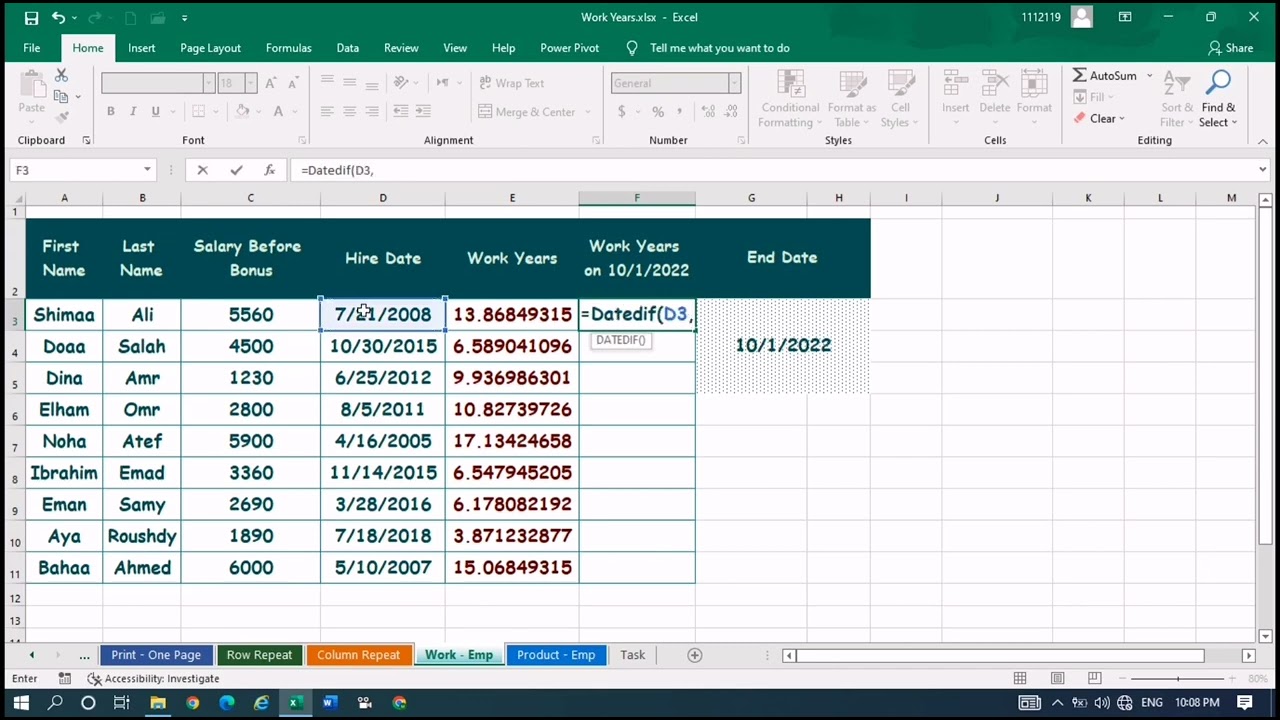Click Tell me what you want to do
This screenshot has height=720, width=1280.
pyautogui.click(x=708, y=48)
